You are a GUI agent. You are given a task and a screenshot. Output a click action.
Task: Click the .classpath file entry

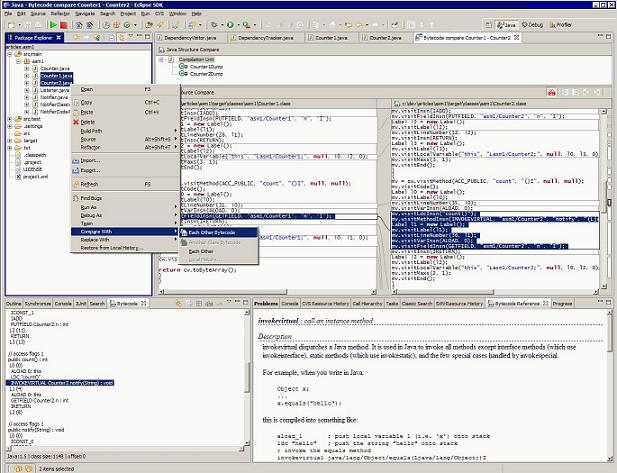coord(34,155)
